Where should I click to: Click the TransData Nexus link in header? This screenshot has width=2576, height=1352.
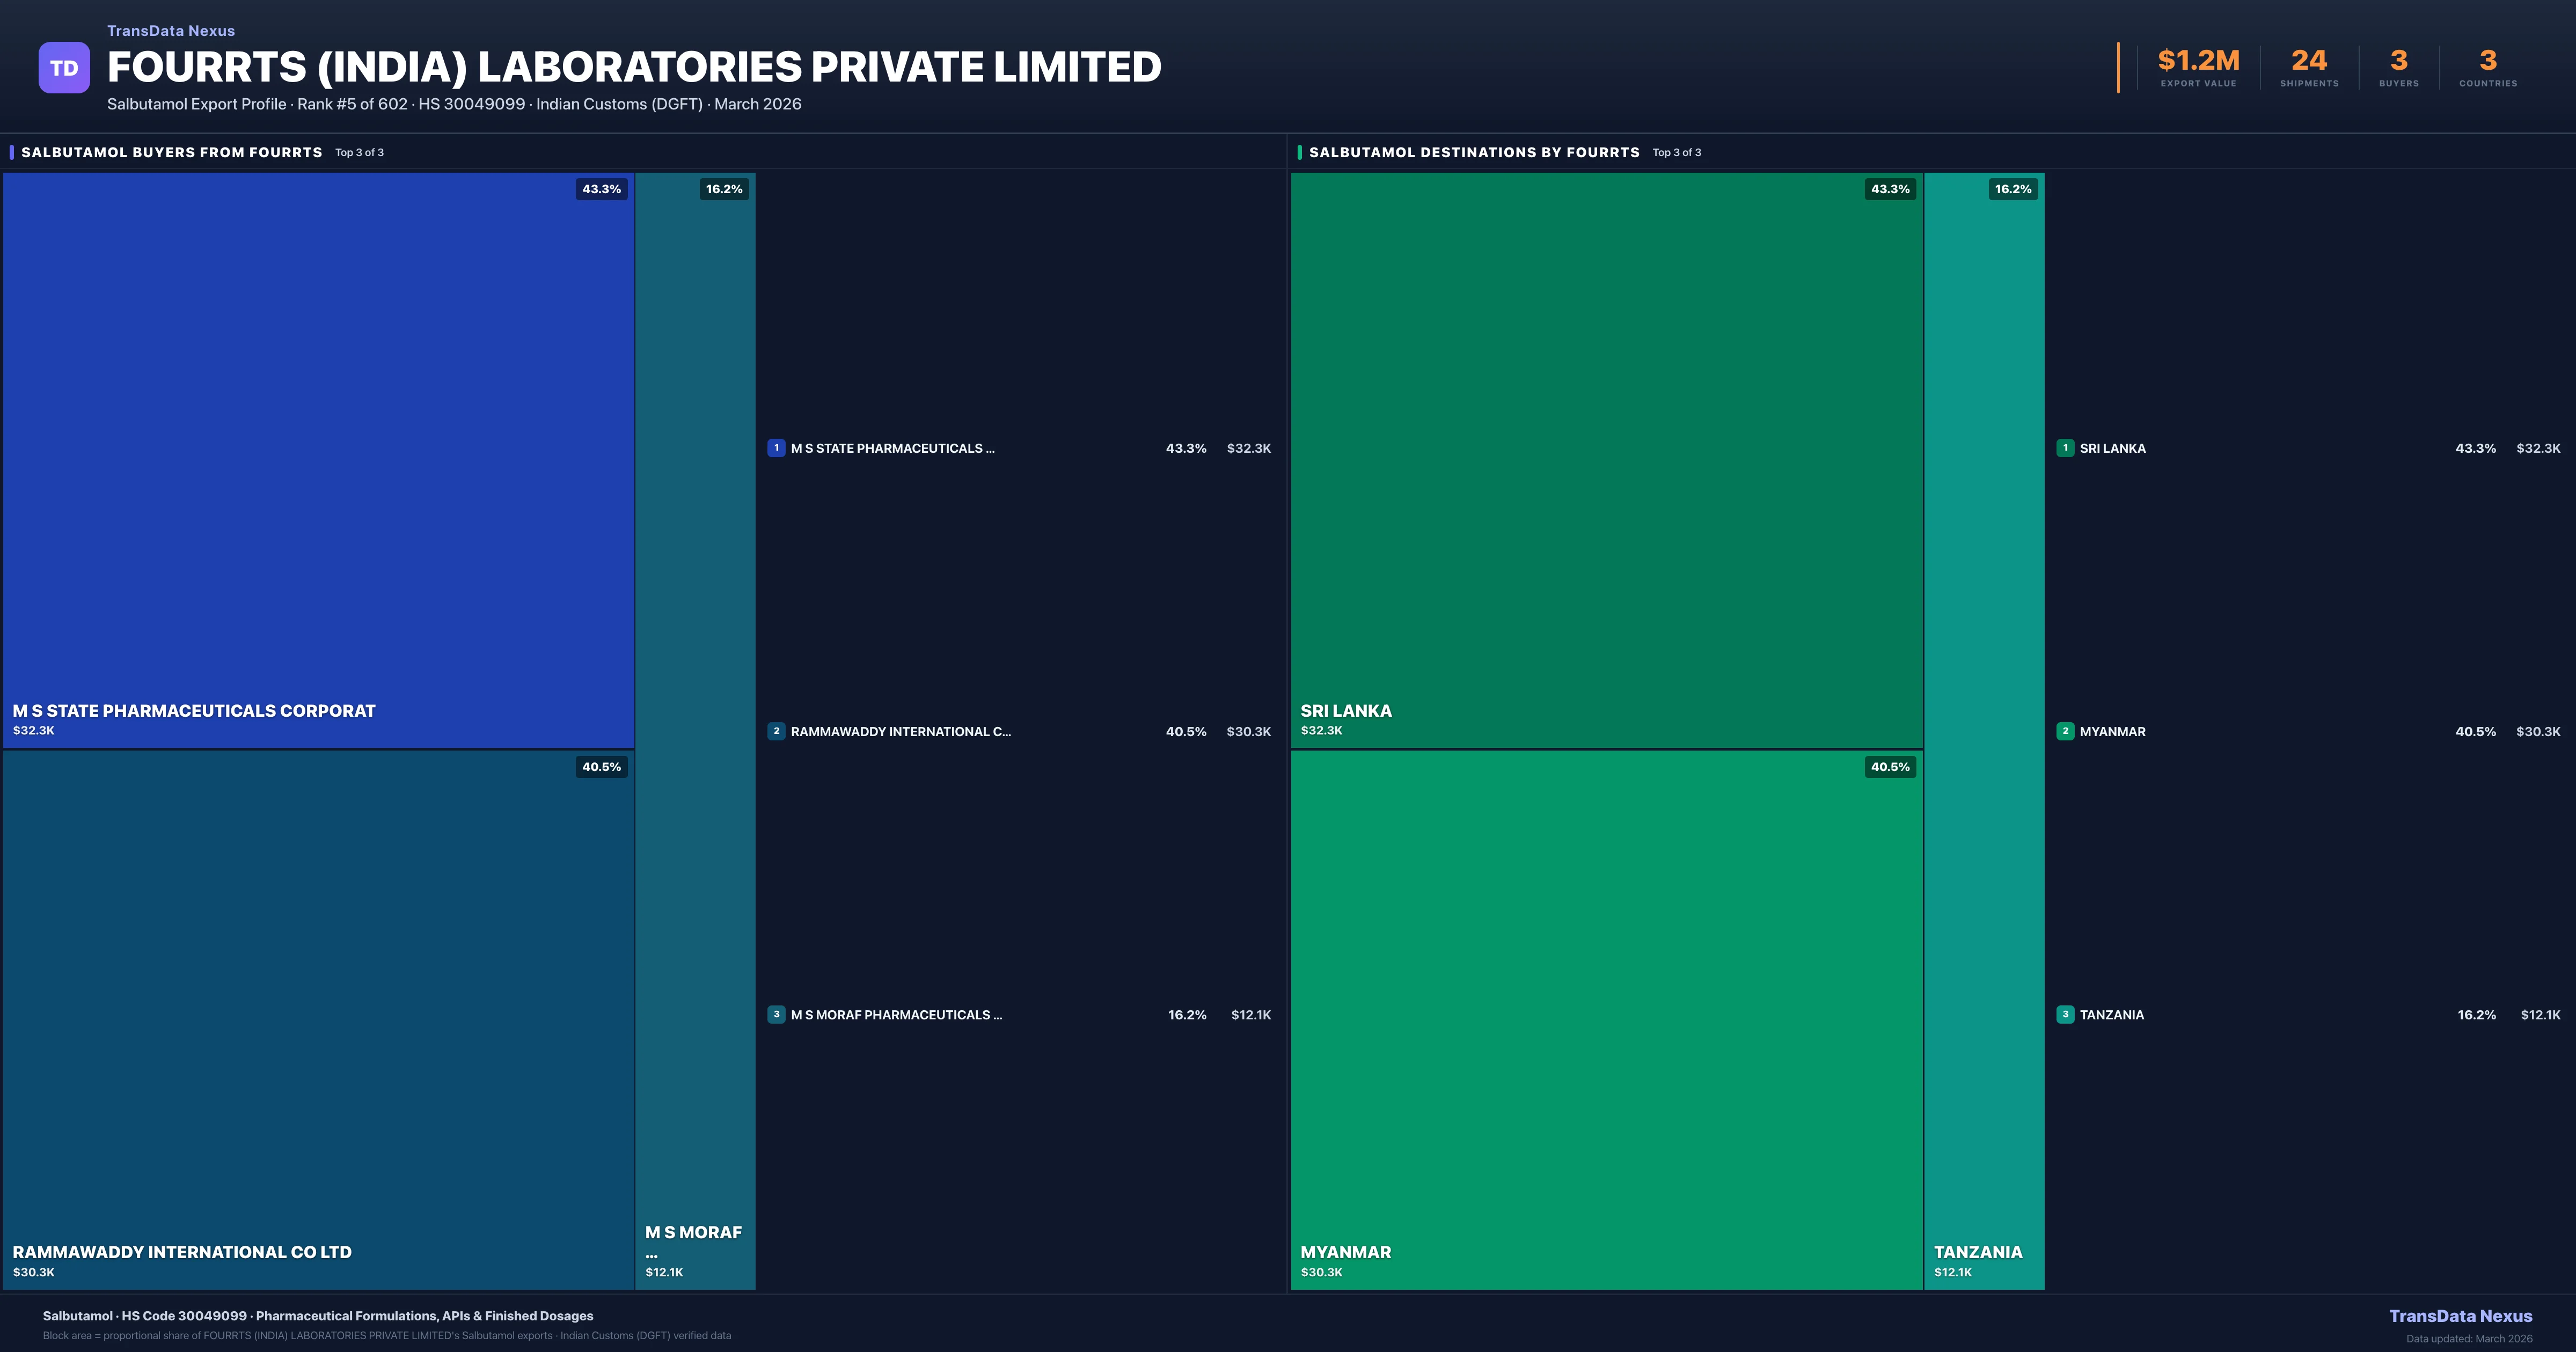coord(171,31)
